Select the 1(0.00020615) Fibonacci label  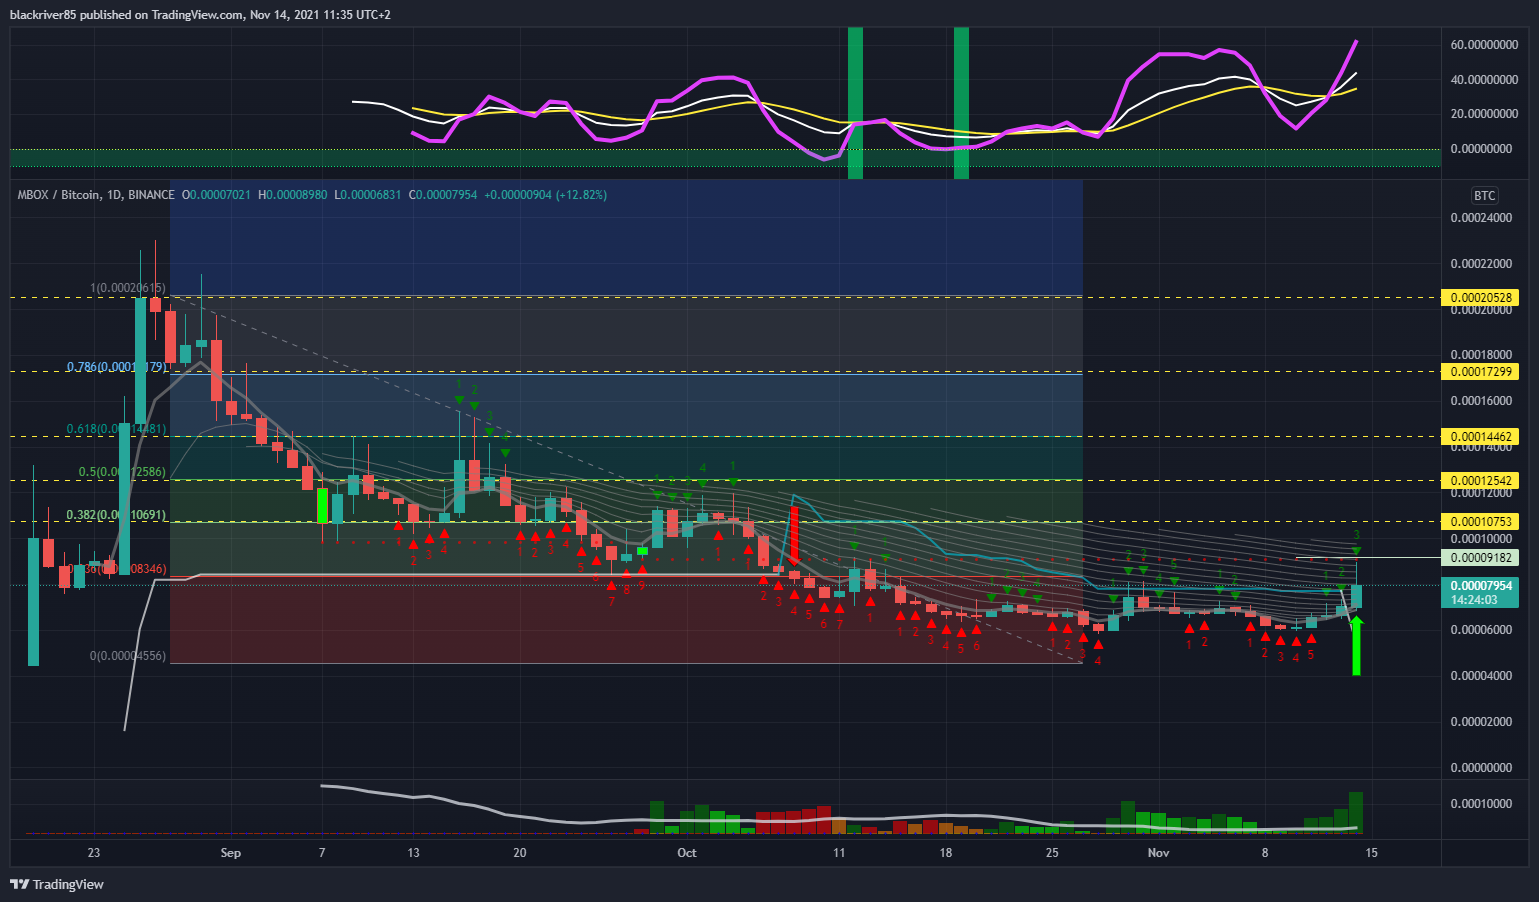pos(128,288)
